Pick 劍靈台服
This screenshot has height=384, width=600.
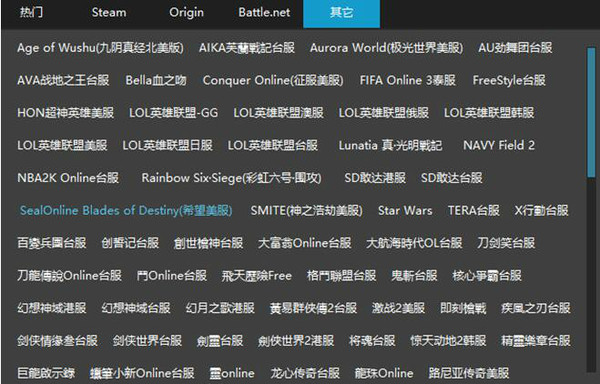click(220, 340)
